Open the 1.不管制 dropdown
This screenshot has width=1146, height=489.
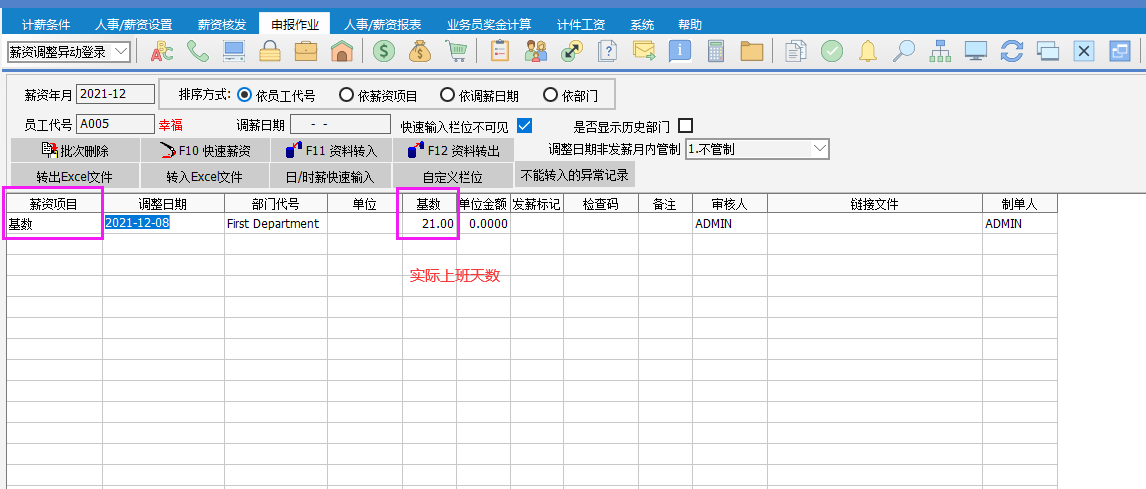[820, 149]
